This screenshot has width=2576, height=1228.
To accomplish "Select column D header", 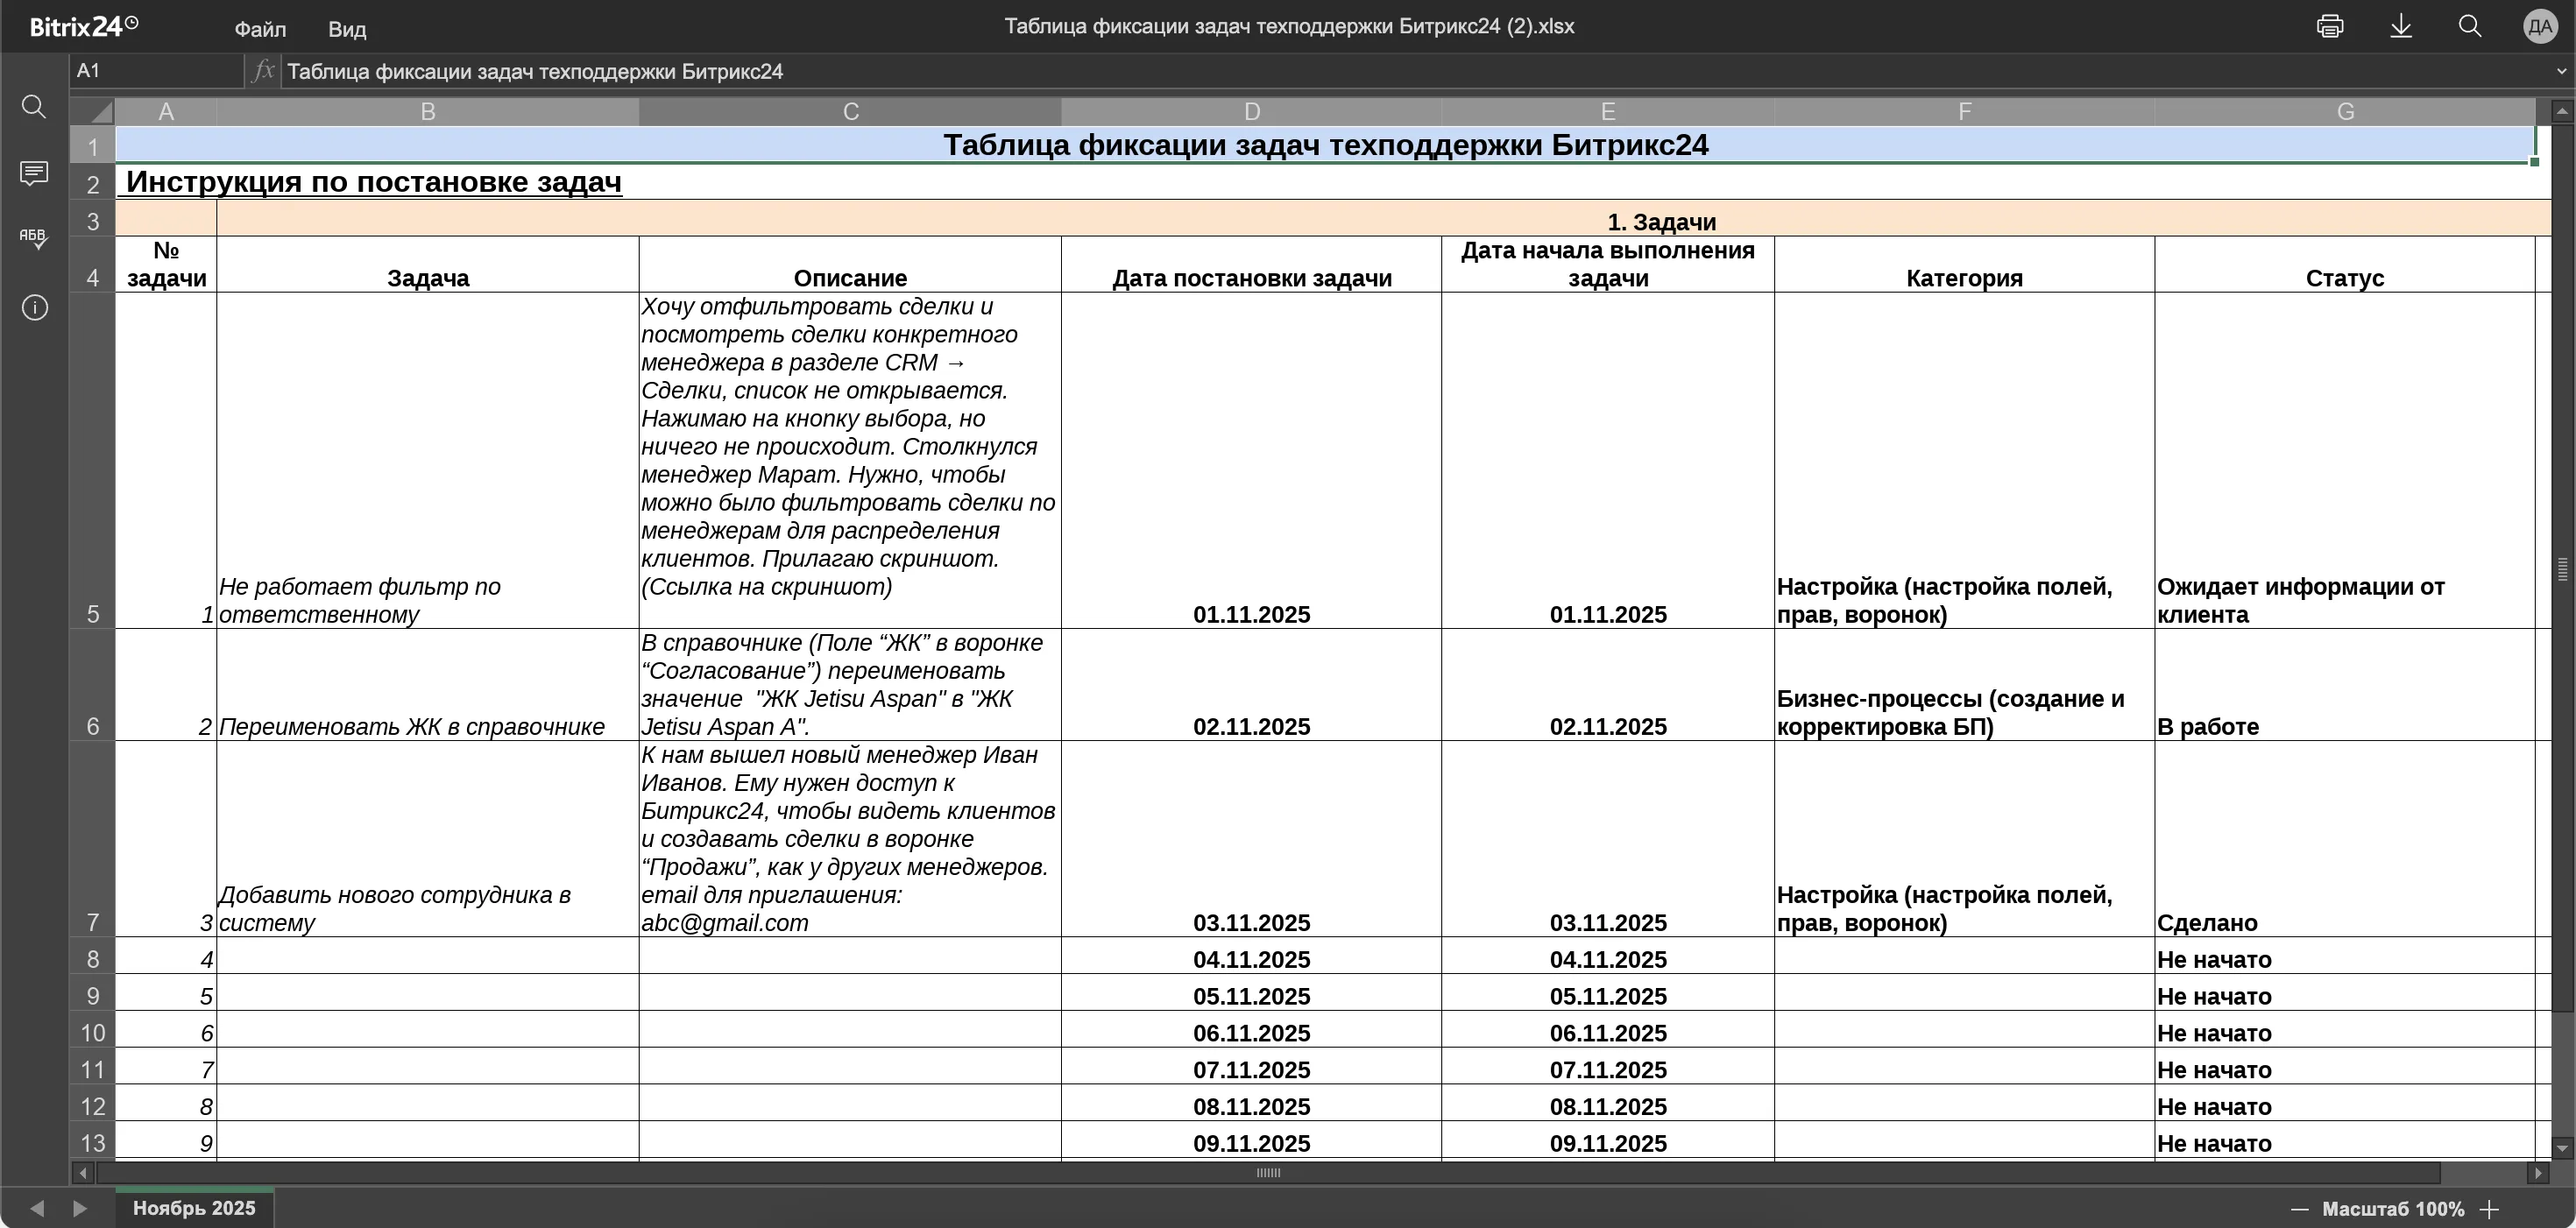I will (1251, 112).
